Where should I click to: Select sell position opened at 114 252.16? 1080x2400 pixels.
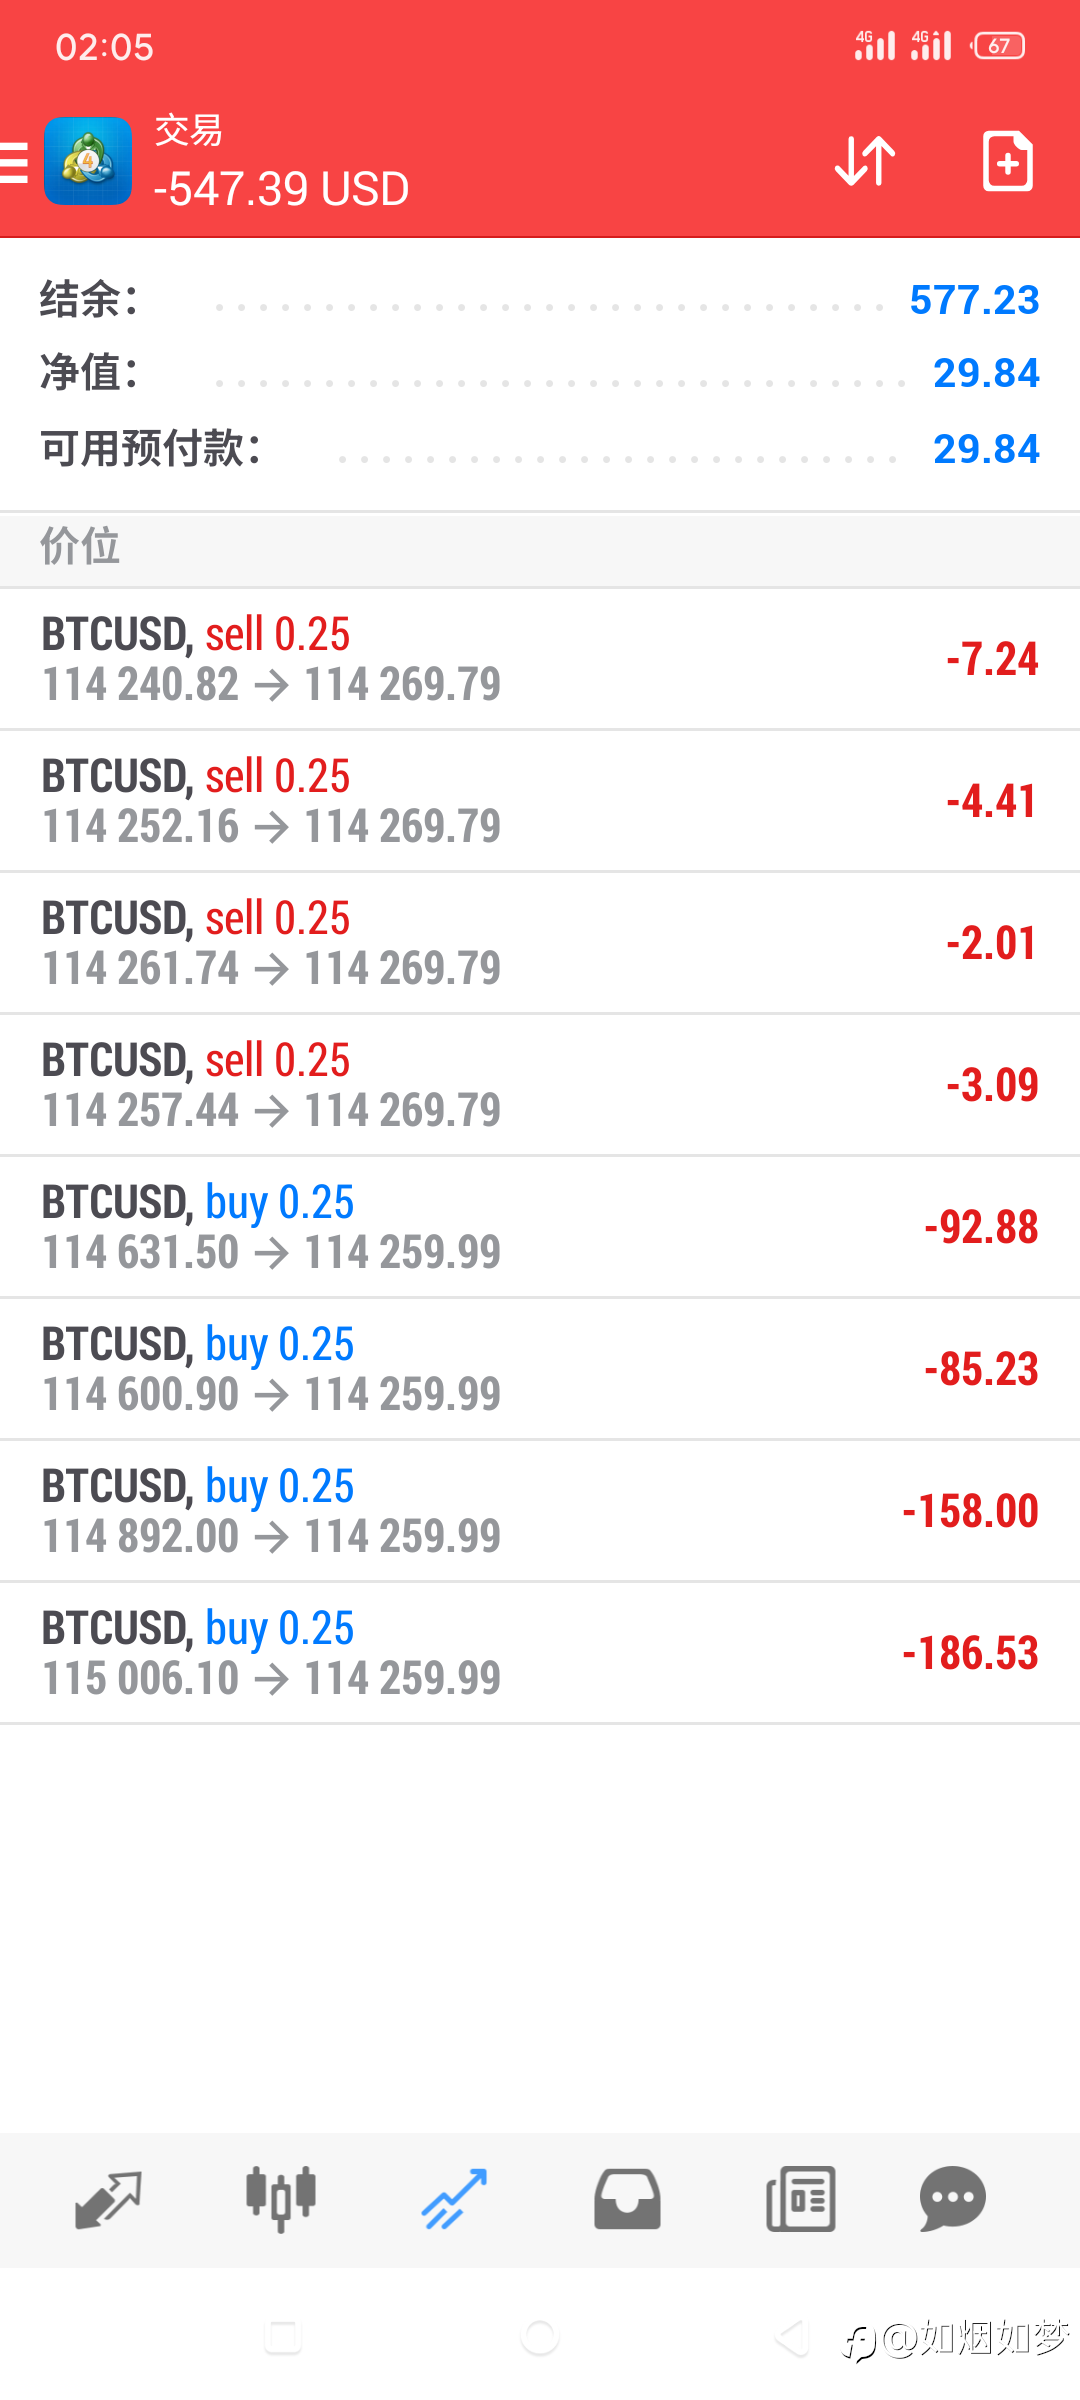point(540,801)
